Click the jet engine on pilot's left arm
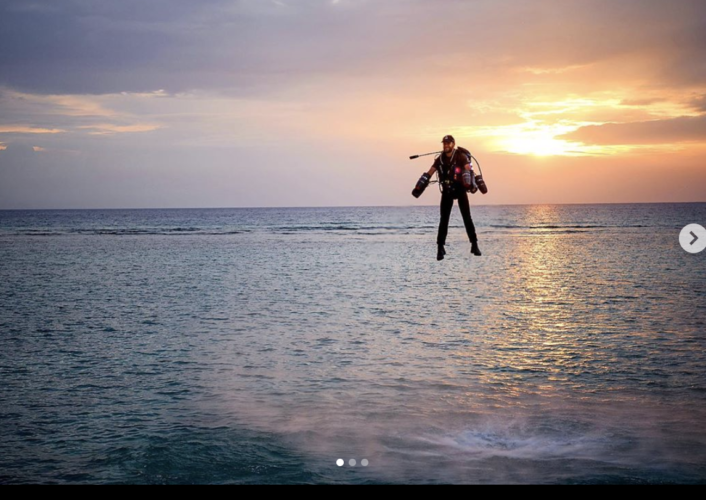The height and width of the screenshot is (500, 706). tap(479, 183)
